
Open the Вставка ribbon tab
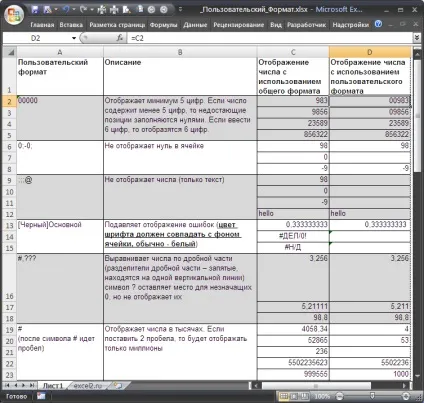71,25
